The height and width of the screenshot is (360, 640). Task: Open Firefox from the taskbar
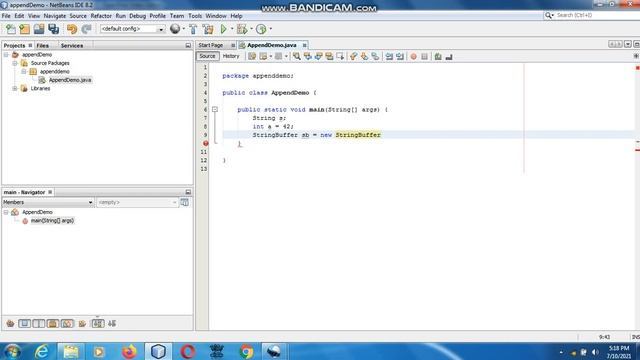(x=129, y=351)
